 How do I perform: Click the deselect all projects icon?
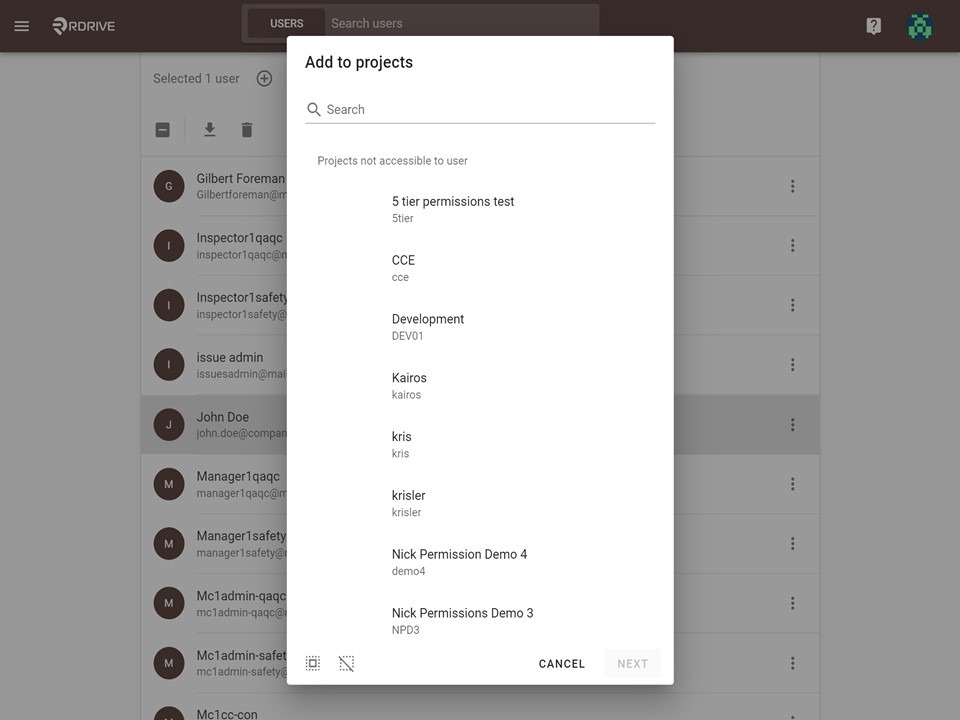[x=347, y=663]
